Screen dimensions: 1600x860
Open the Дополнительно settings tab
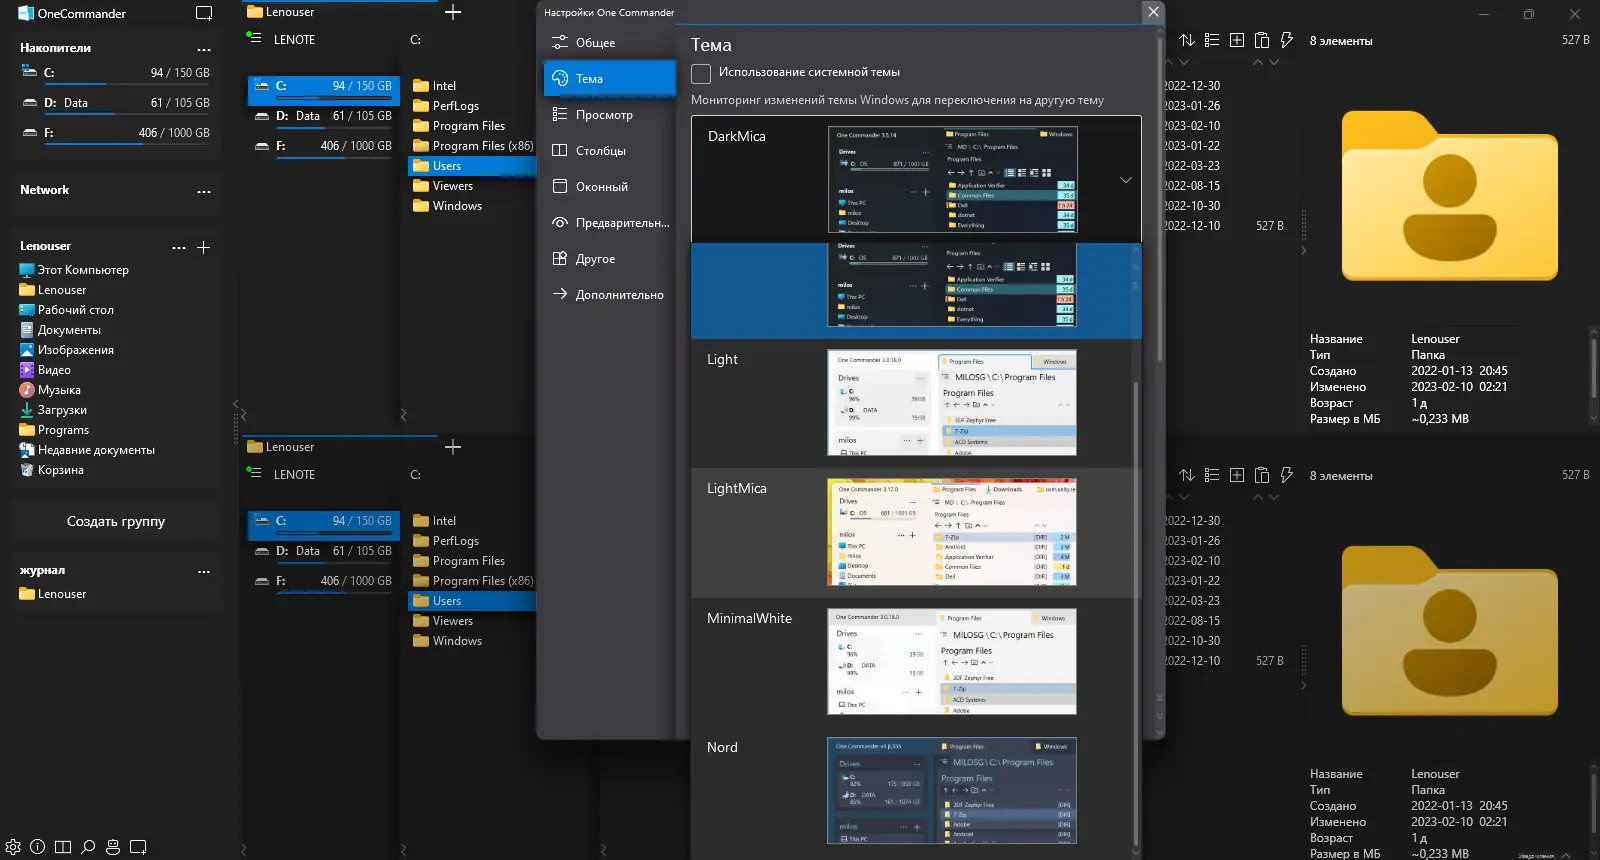point(610,295)
